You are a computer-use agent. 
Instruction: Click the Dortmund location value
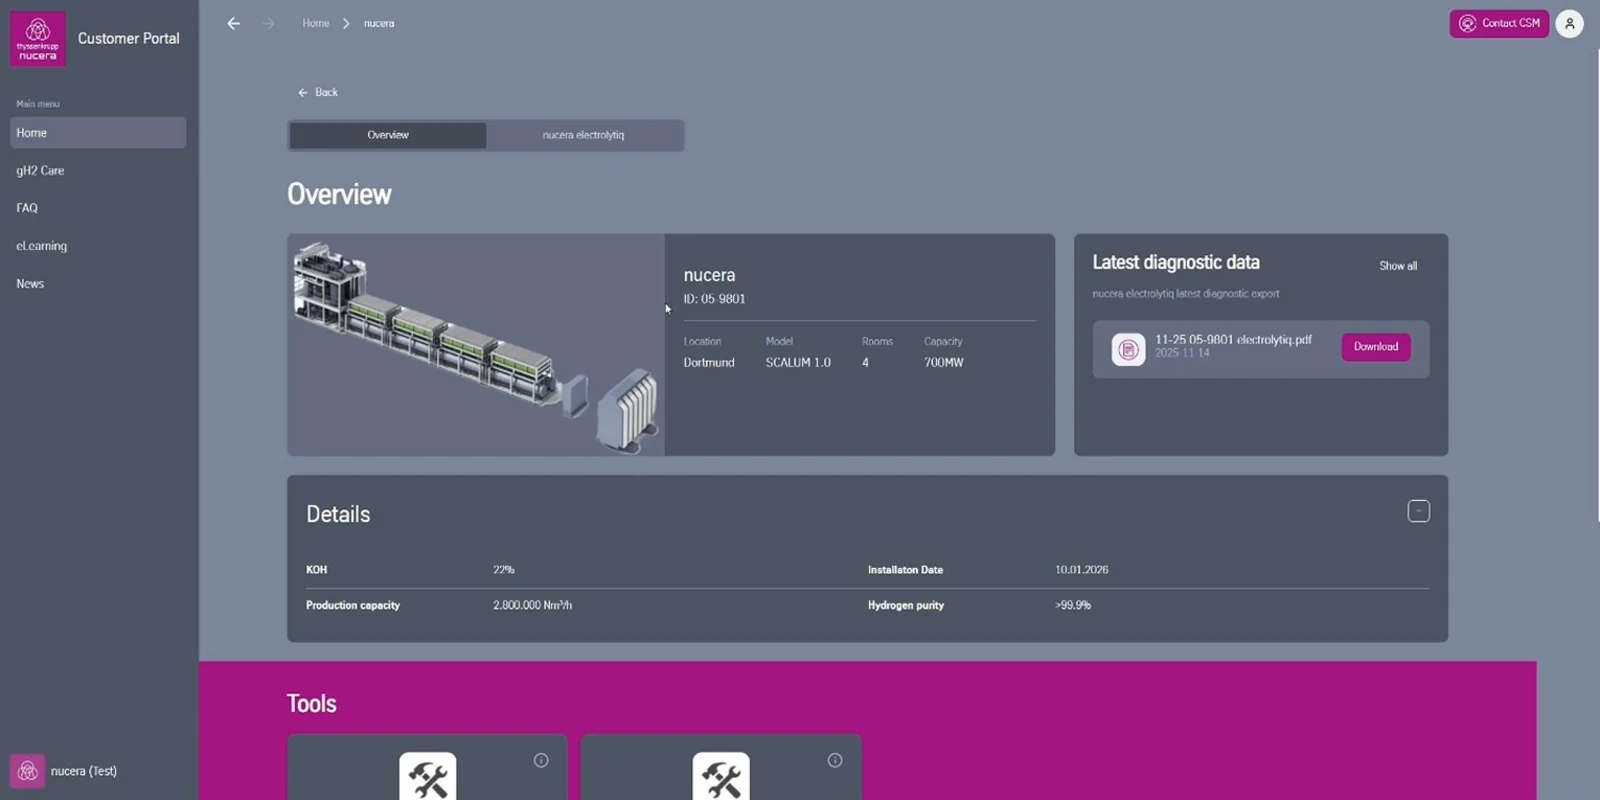[709, 363]
